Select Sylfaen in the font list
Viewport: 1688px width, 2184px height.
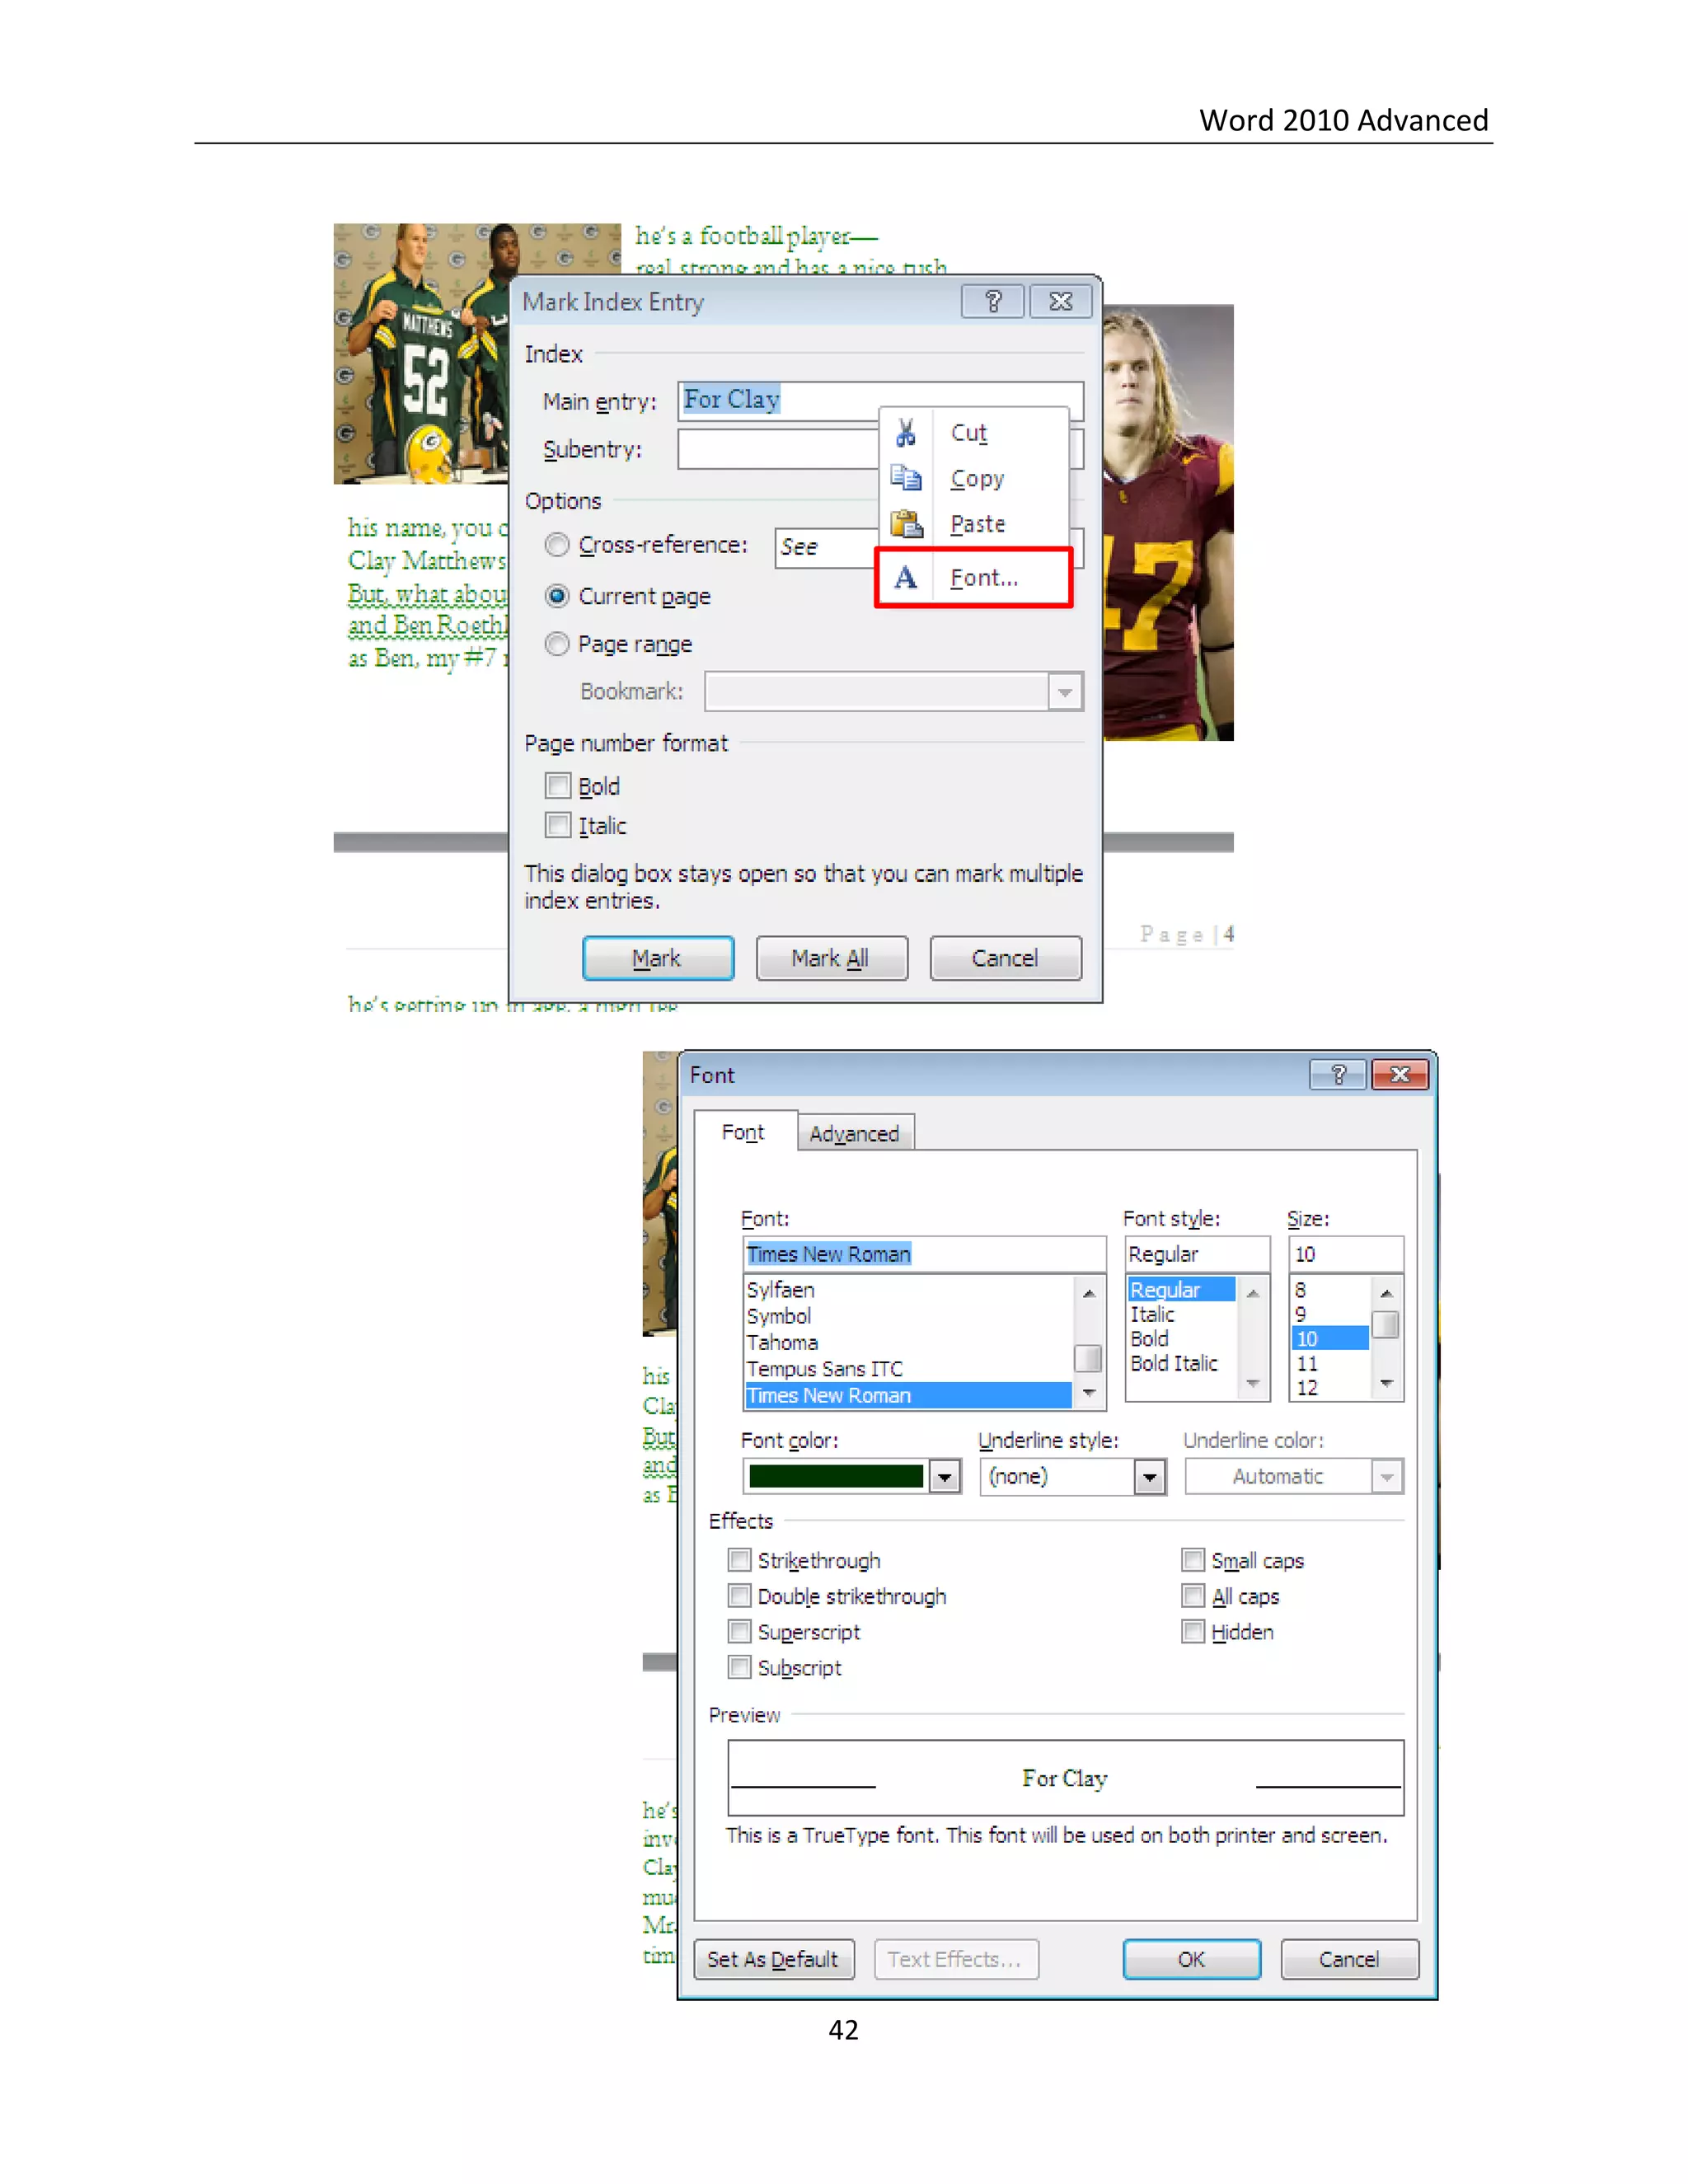[908, 1290]
